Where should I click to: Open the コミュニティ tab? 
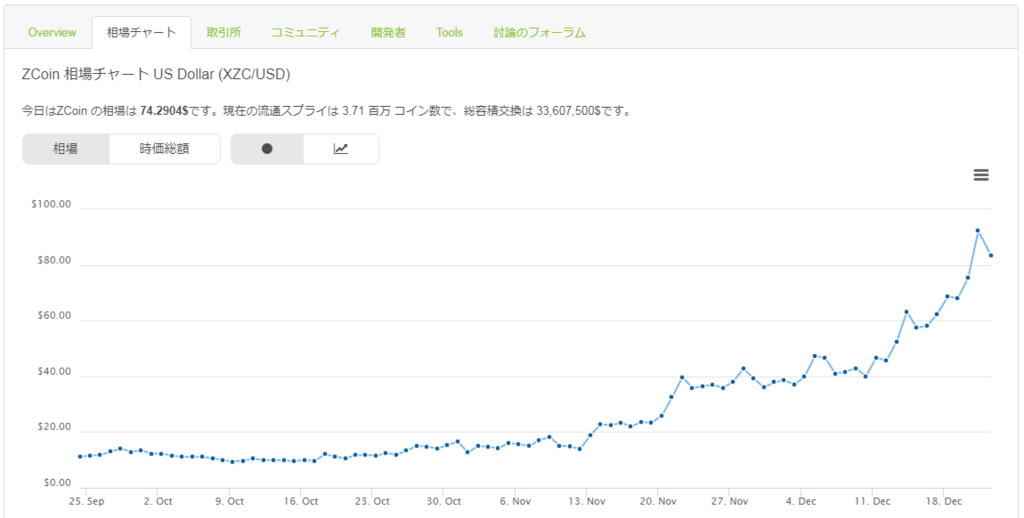306,33
